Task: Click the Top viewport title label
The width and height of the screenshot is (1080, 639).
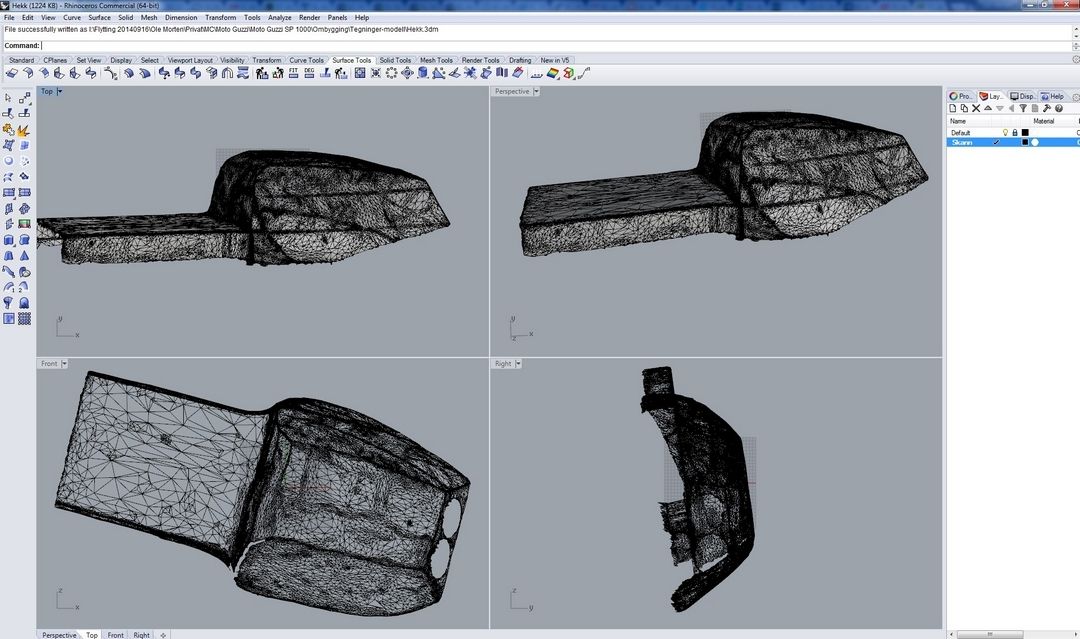Action: [x=47, y=91]
